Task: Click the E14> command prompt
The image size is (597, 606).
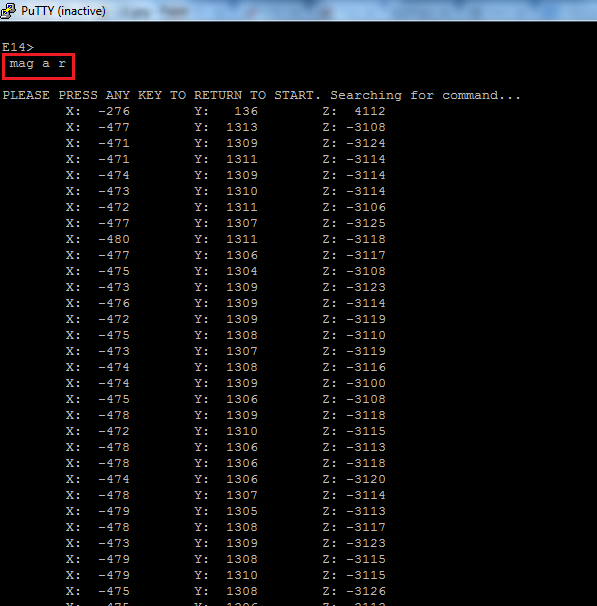Action: pyautogui.click(x=18, y=47)
